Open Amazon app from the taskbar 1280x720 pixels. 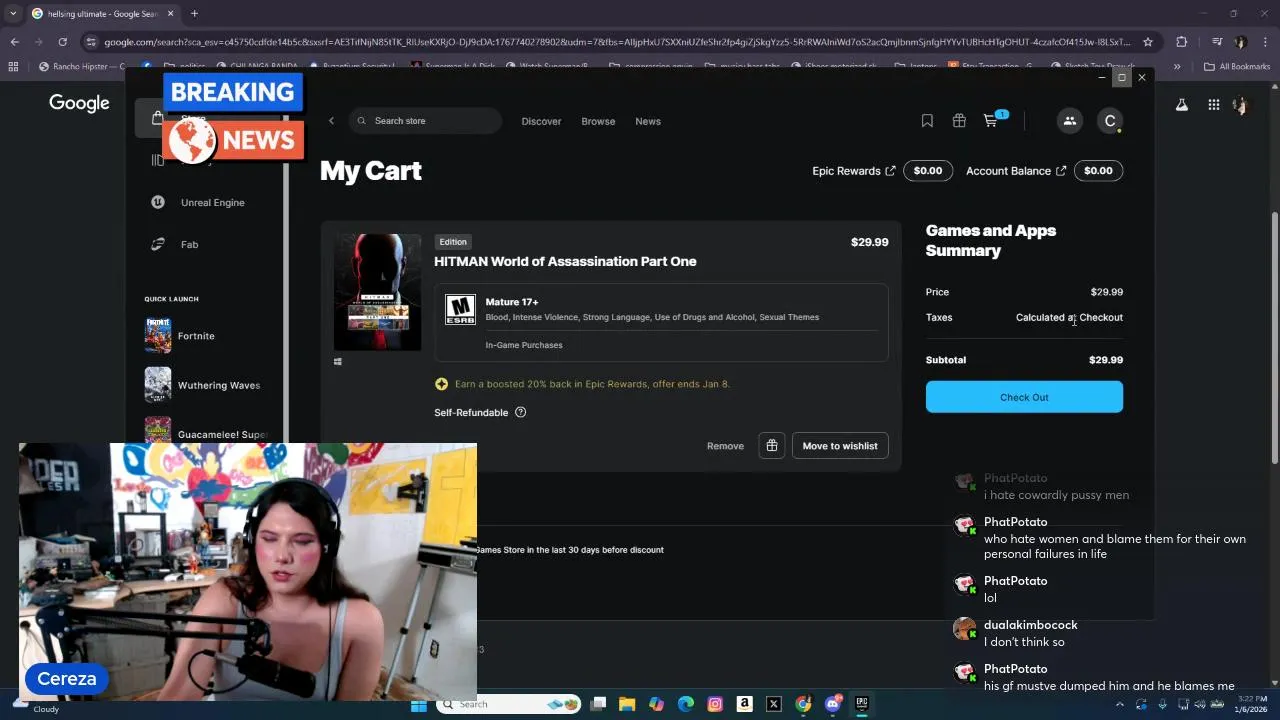pyautogui.click(x=744, y=704)
